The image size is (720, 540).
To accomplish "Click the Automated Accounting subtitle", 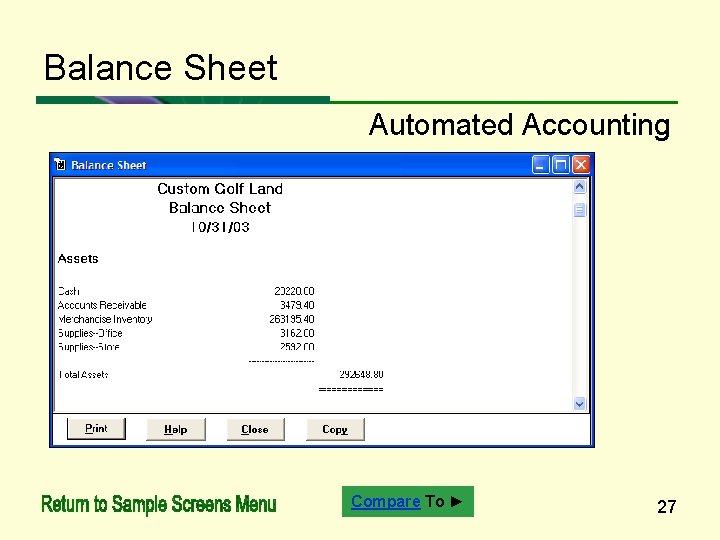I will [x=519, y=125].
